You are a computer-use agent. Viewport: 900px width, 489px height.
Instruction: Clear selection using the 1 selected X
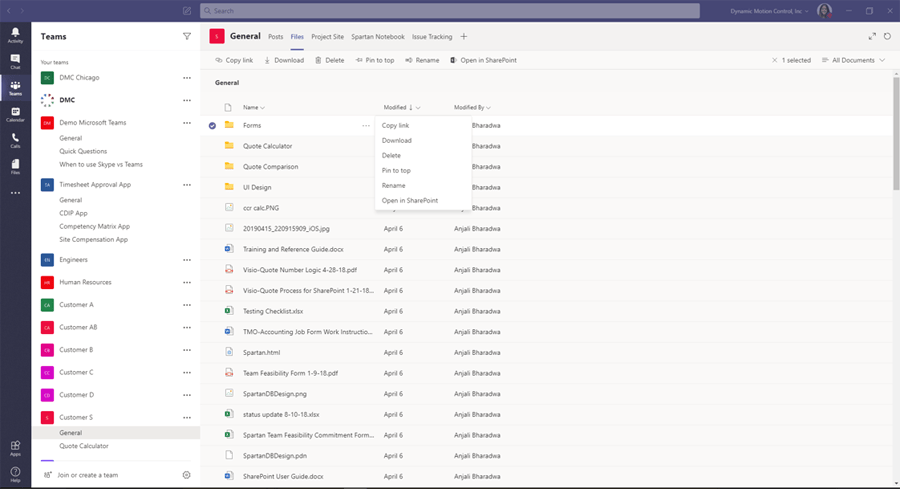coord(774,60)
